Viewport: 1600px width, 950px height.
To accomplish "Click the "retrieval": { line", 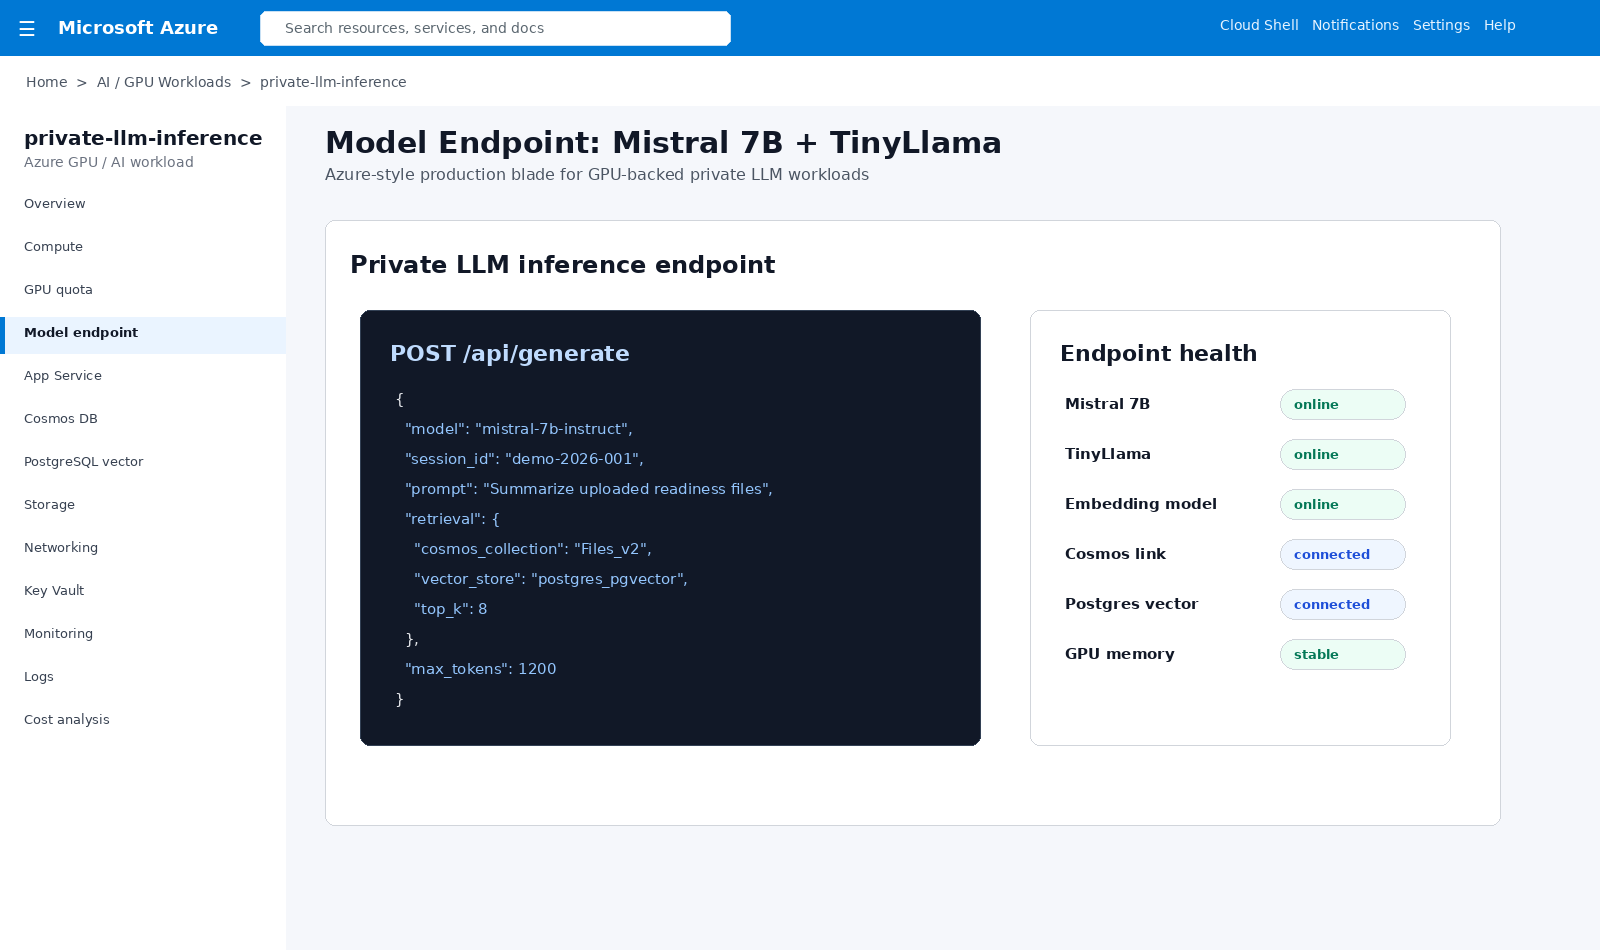I will 452,519.
